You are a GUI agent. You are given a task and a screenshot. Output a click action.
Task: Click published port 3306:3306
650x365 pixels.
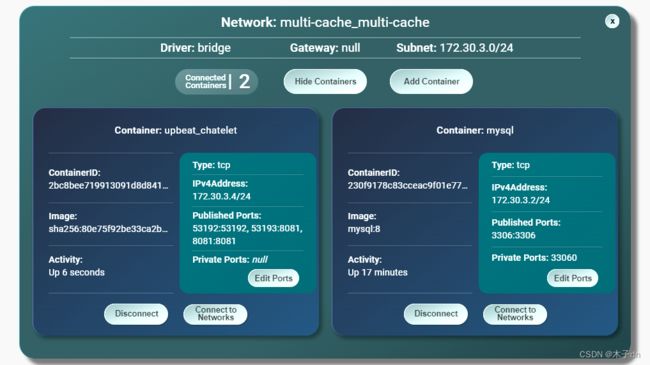click(x=513, y=235)
